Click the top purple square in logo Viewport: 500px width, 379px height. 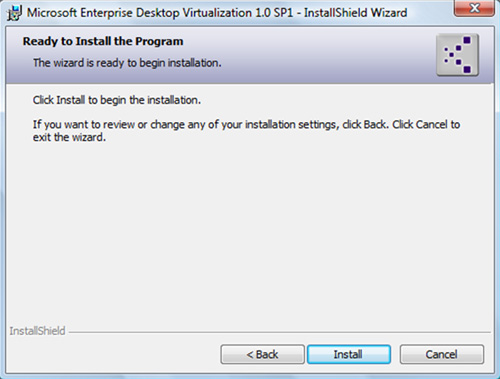467,40
